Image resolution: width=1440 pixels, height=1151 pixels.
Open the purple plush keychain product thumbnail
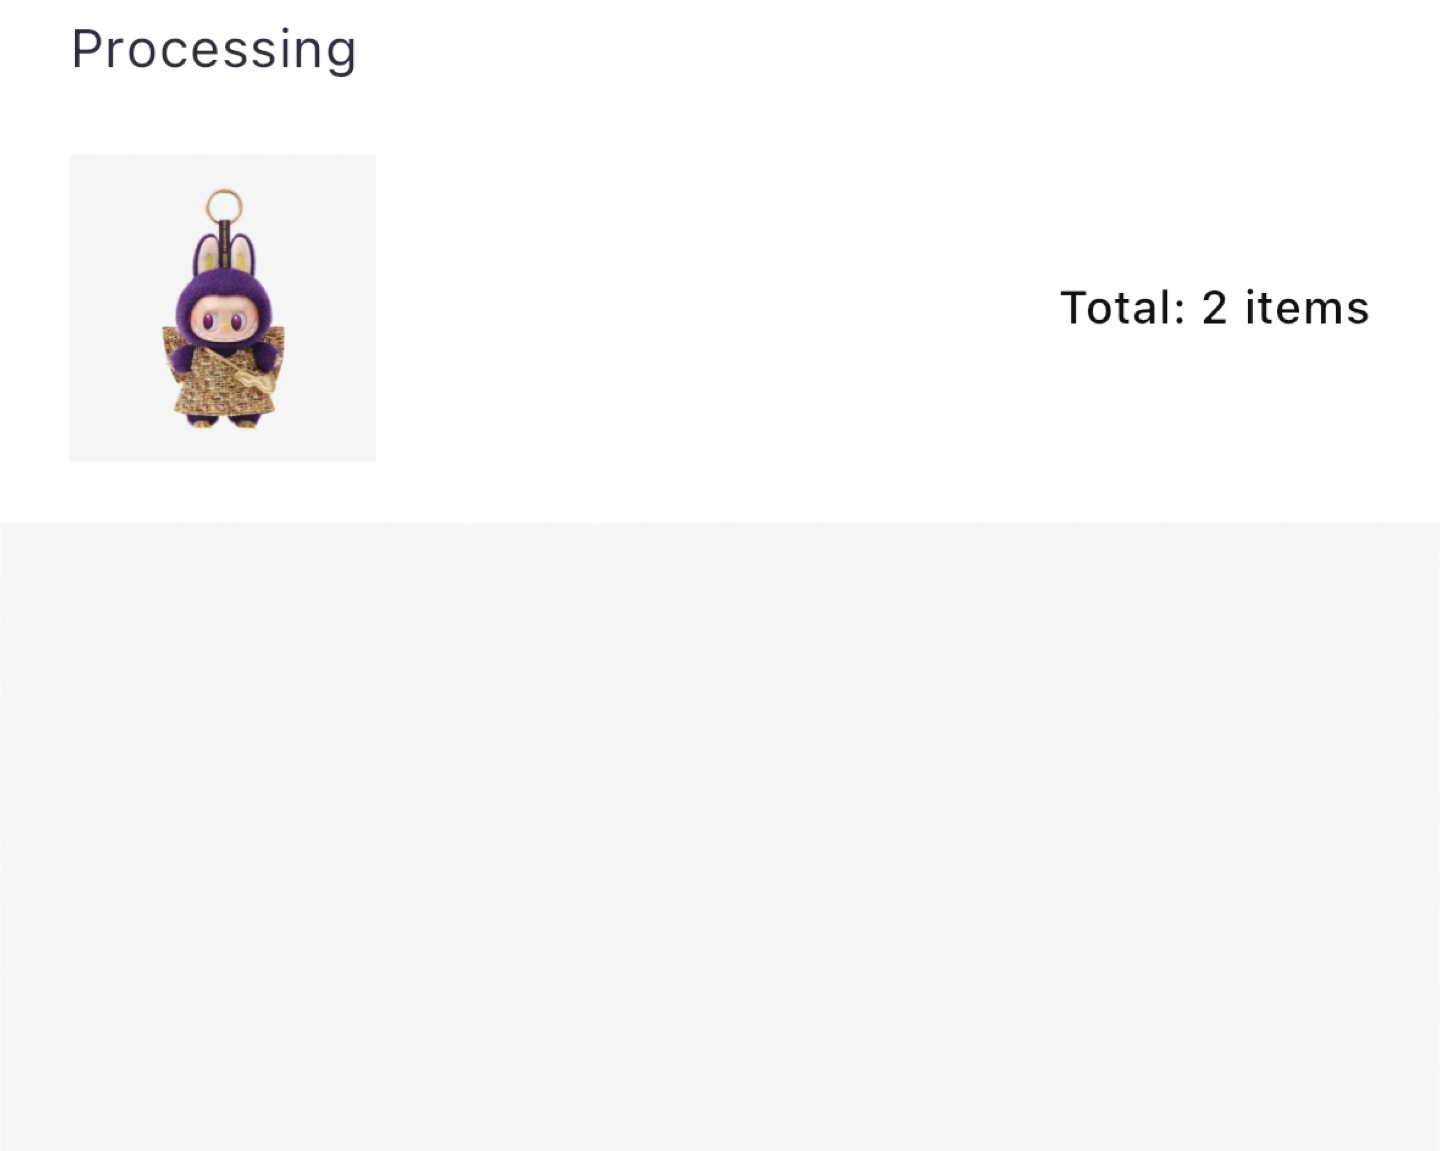[x=222, y=308]
